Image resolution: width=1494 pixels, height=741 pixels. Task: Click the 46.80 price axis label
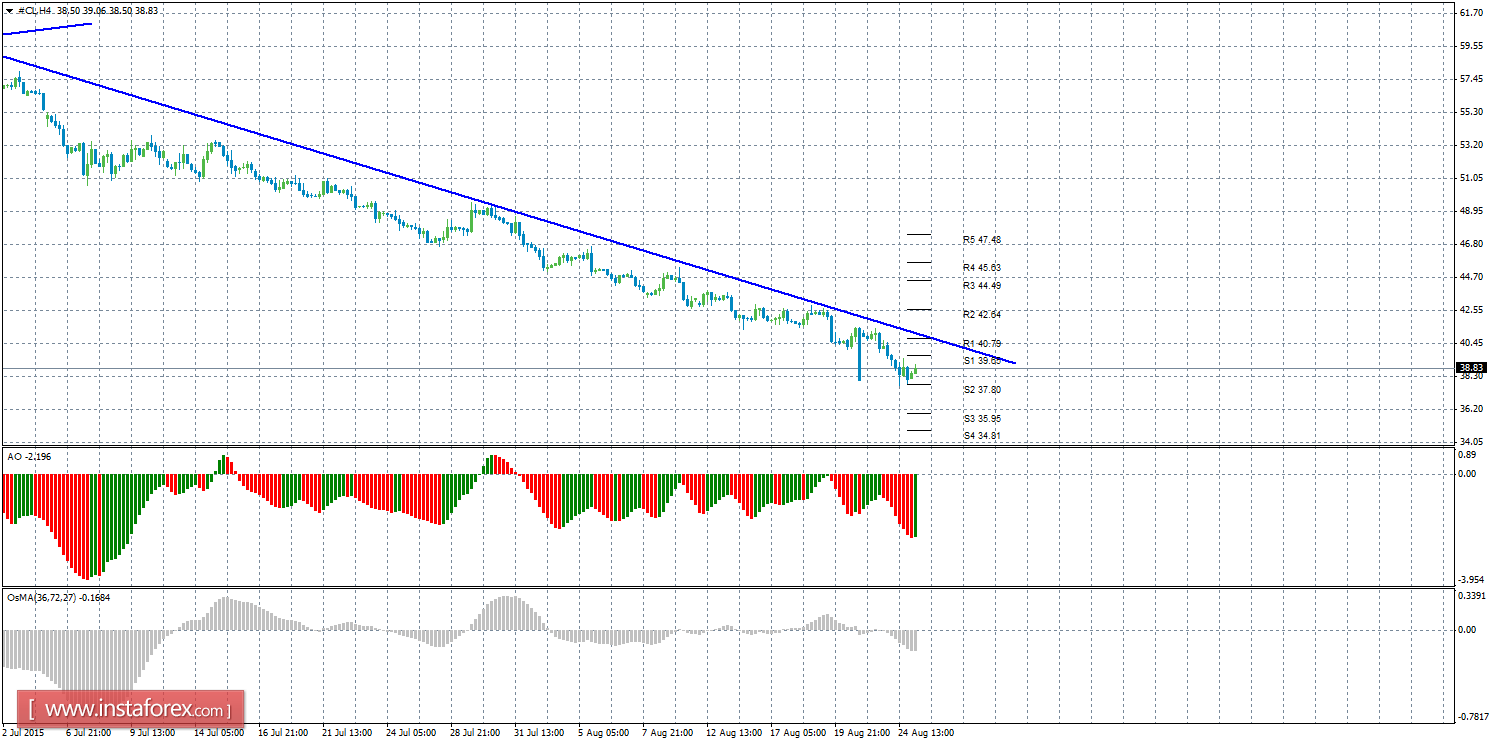coord(1471,244)
